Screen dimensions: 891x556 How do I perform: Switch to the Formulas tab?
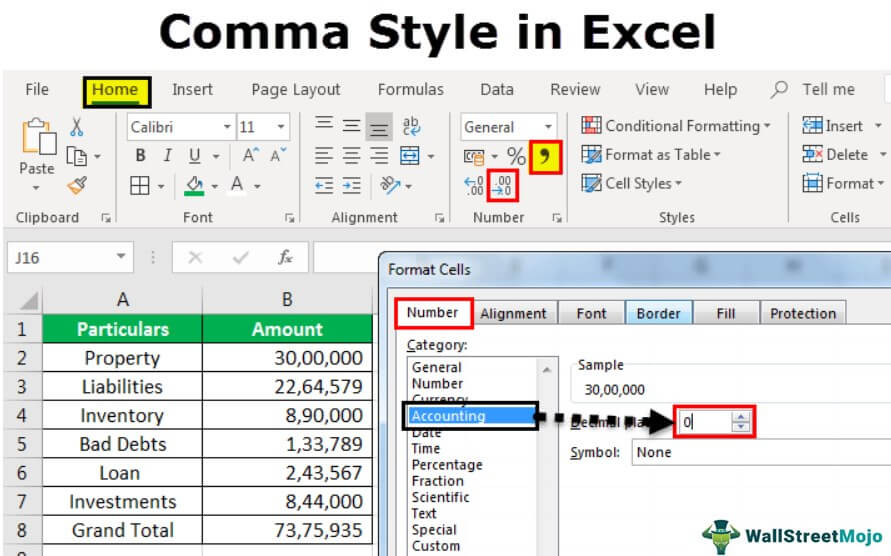point(410,89)
